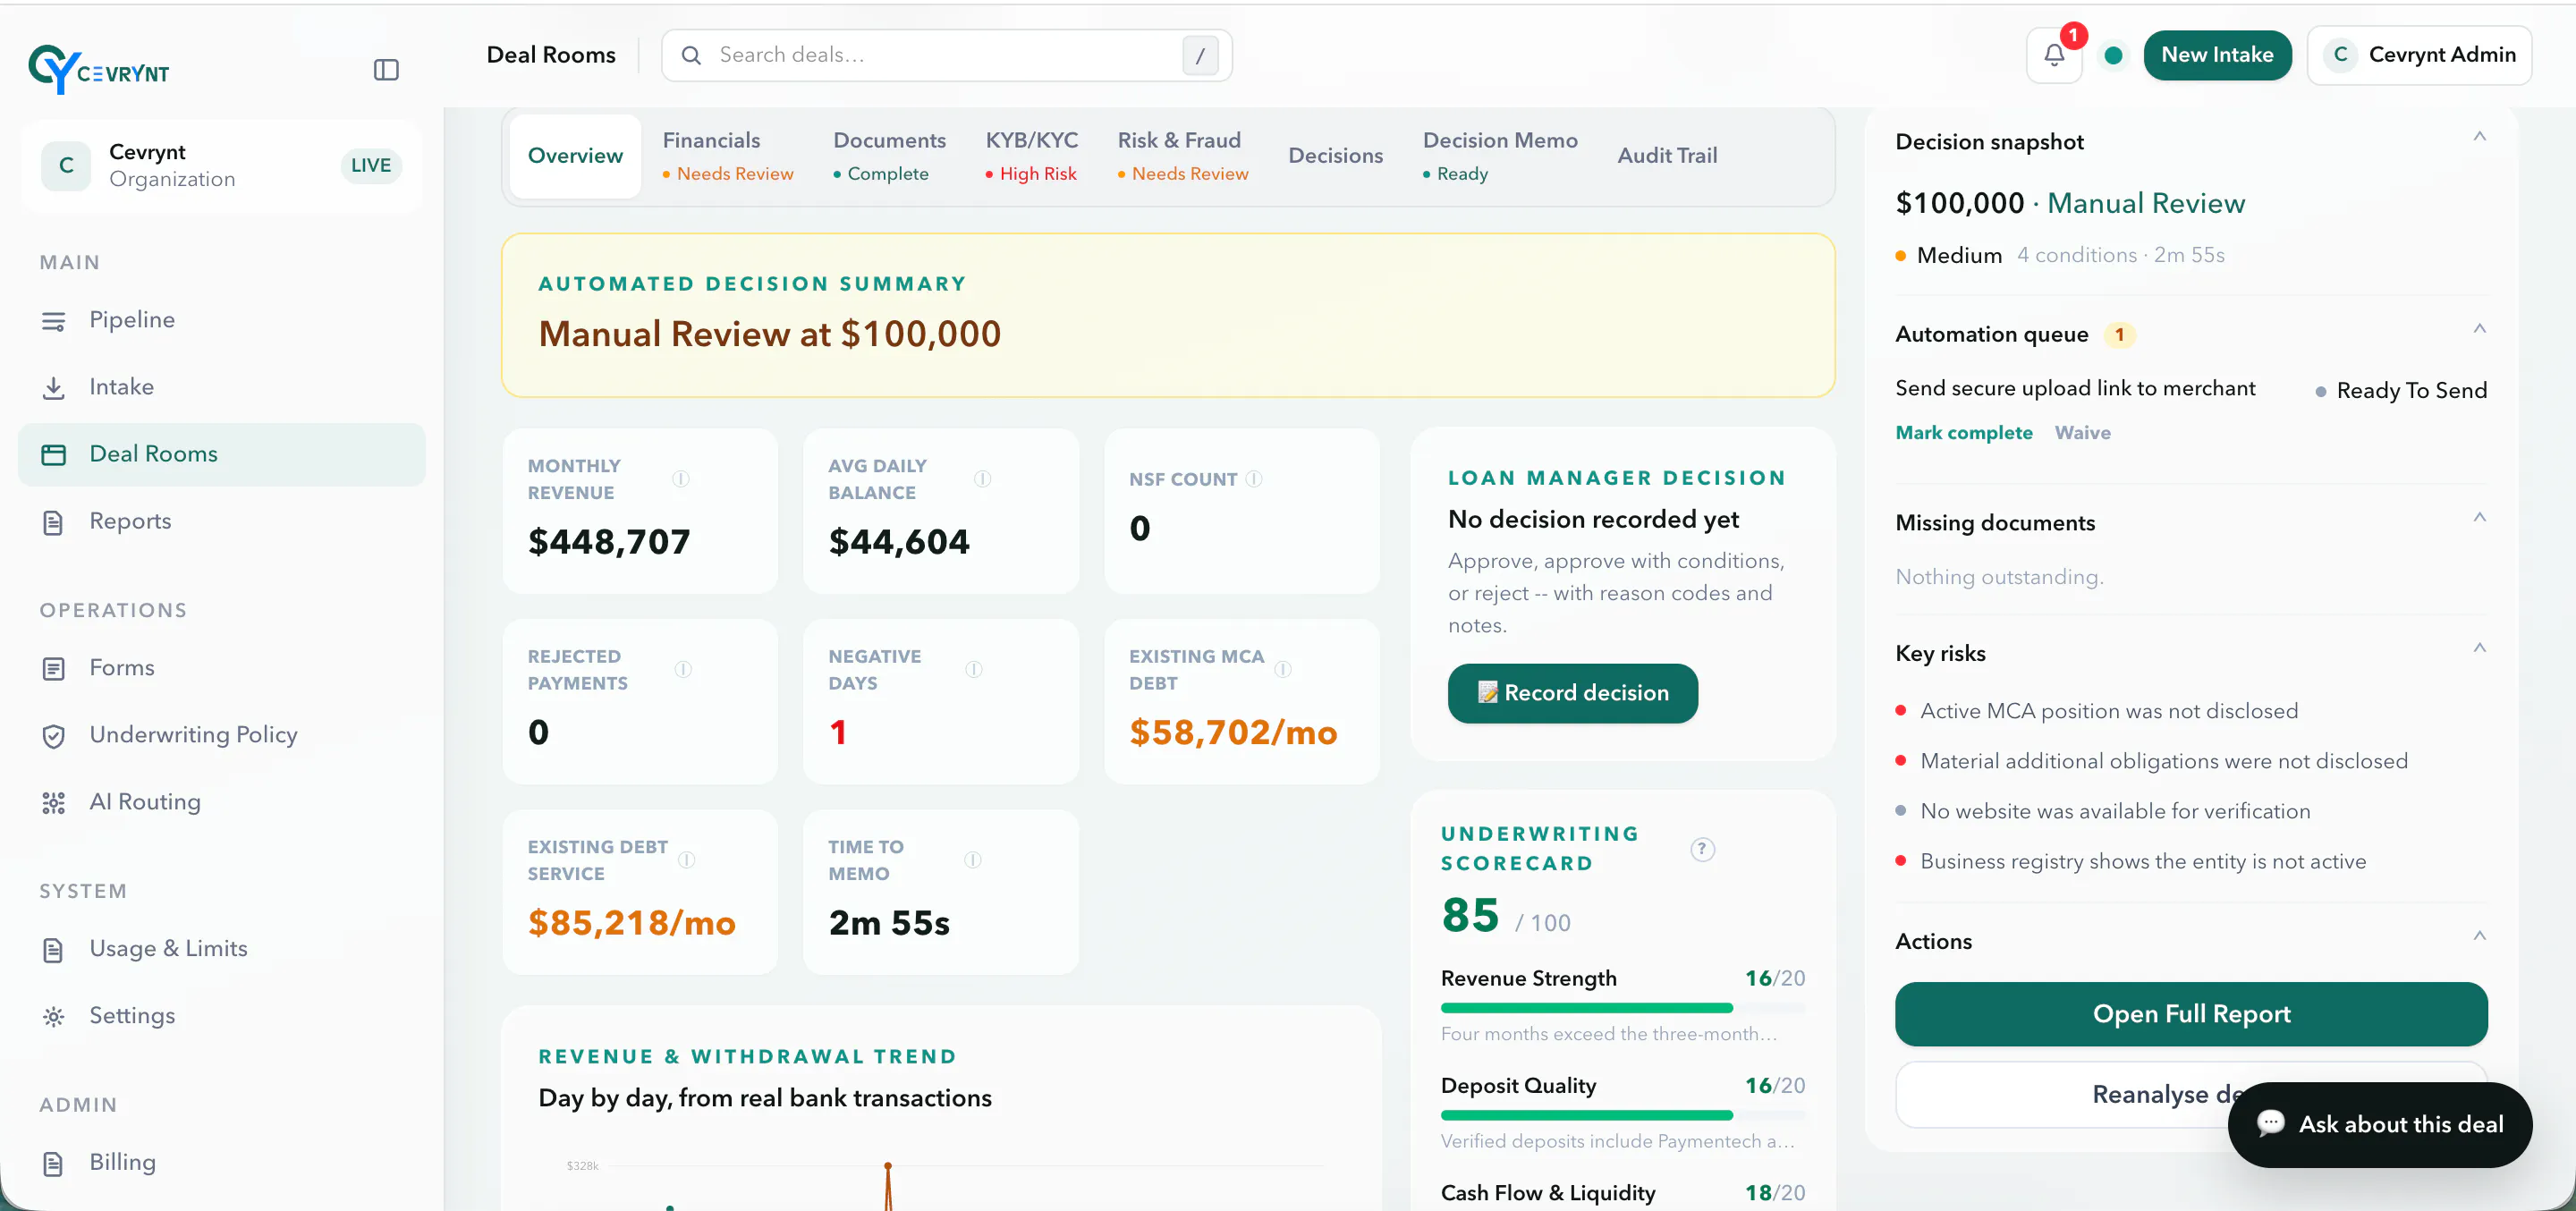Collapse the Automation queue section
2576x1211 pixels.
[2479, 329]
